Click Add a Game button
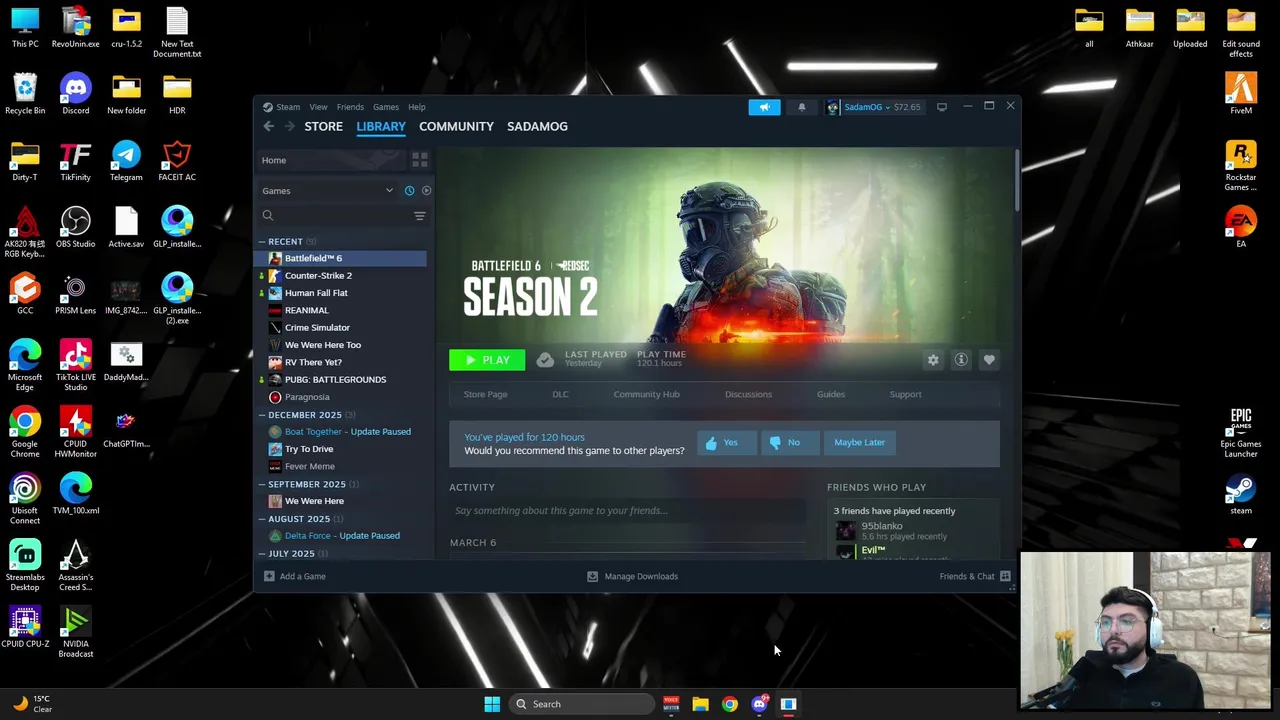 click(294, 576)
